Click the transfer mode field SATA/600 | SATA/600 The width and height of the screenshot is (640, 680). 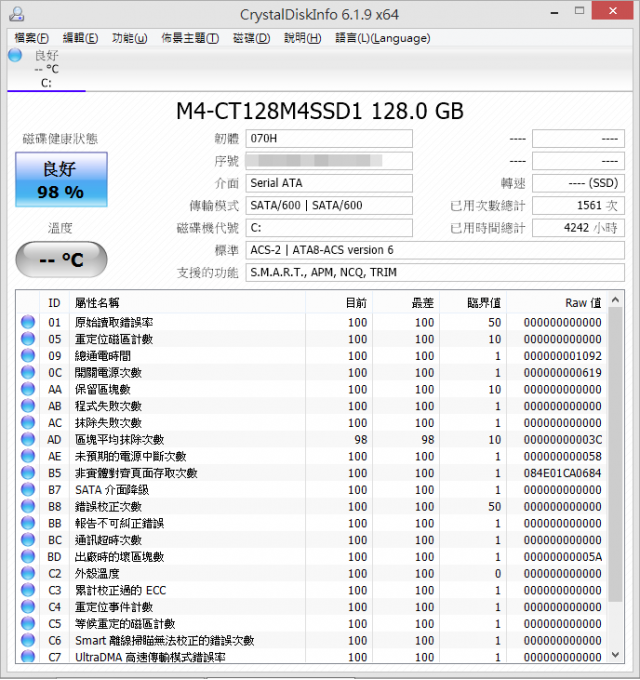[329, 206]
